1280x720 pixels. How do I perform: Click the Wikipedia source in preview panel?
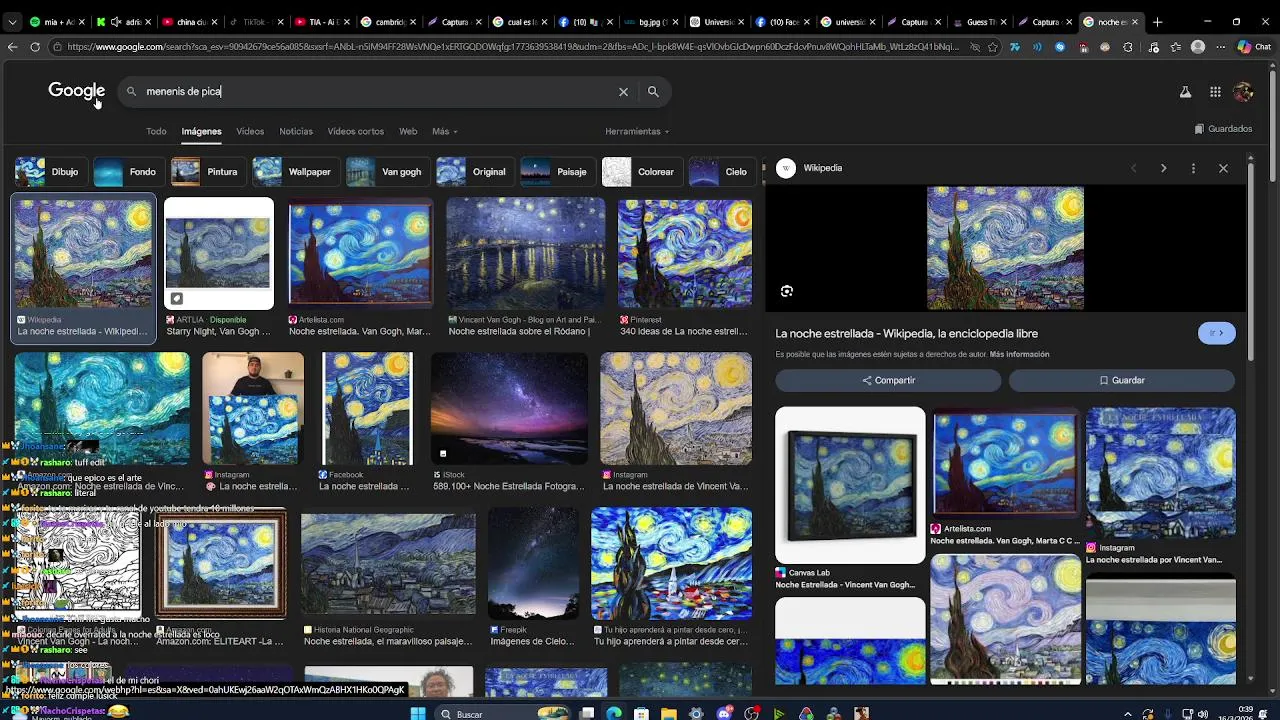click(x=811, y=168)
